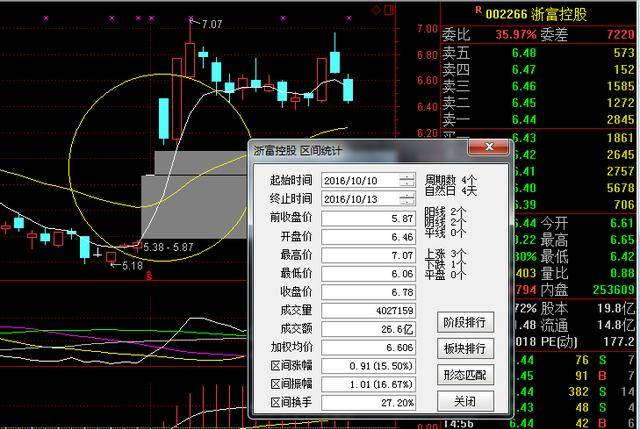The width and height of the screenshot is (640, 429).
Task: Click the 内盘 value 253609
Action: tap(613, 289)
